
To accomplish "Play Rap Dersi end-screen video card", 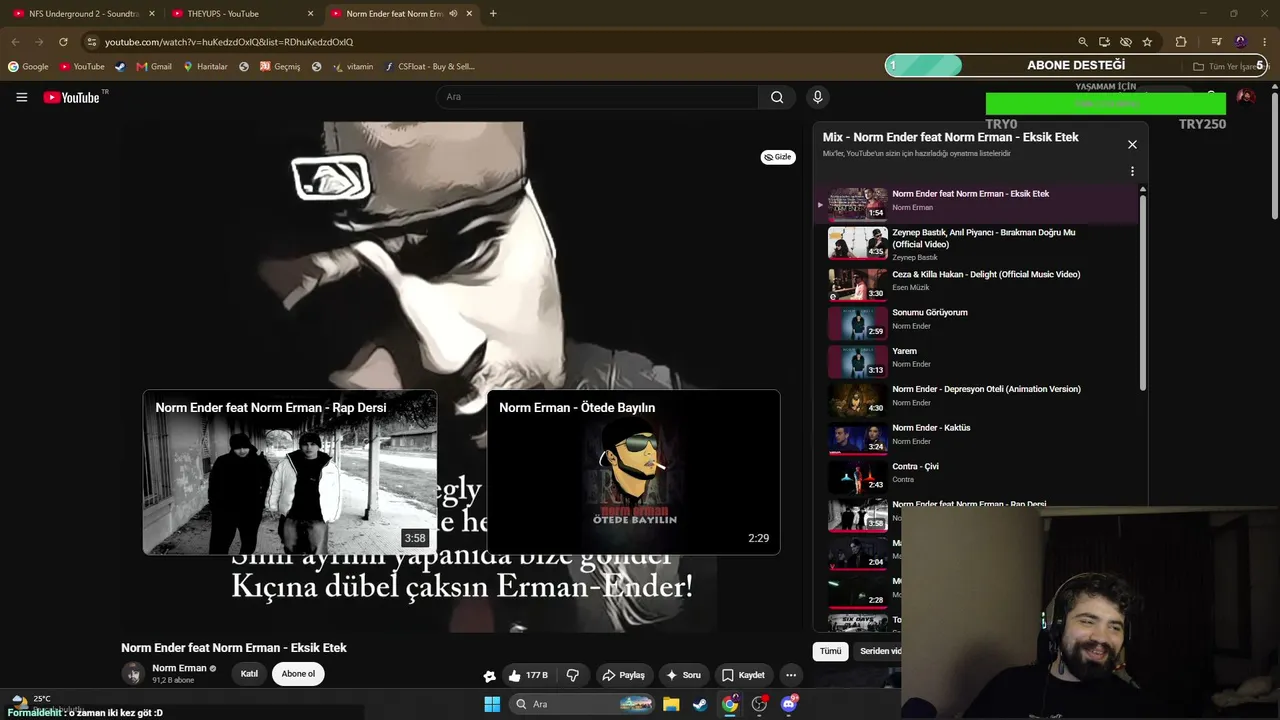I will coord(290,472).
